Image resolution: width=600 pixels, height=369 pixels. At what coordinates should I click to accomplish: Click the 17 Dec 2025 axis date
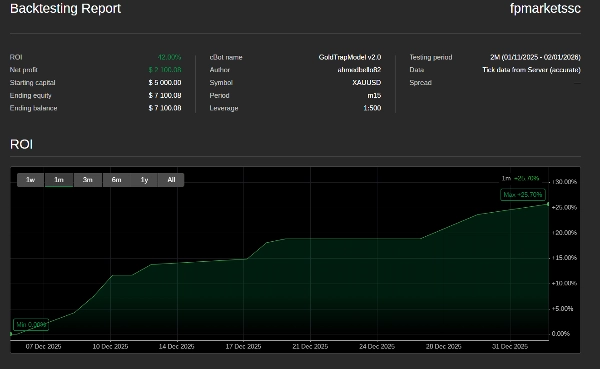pos(243,346)
